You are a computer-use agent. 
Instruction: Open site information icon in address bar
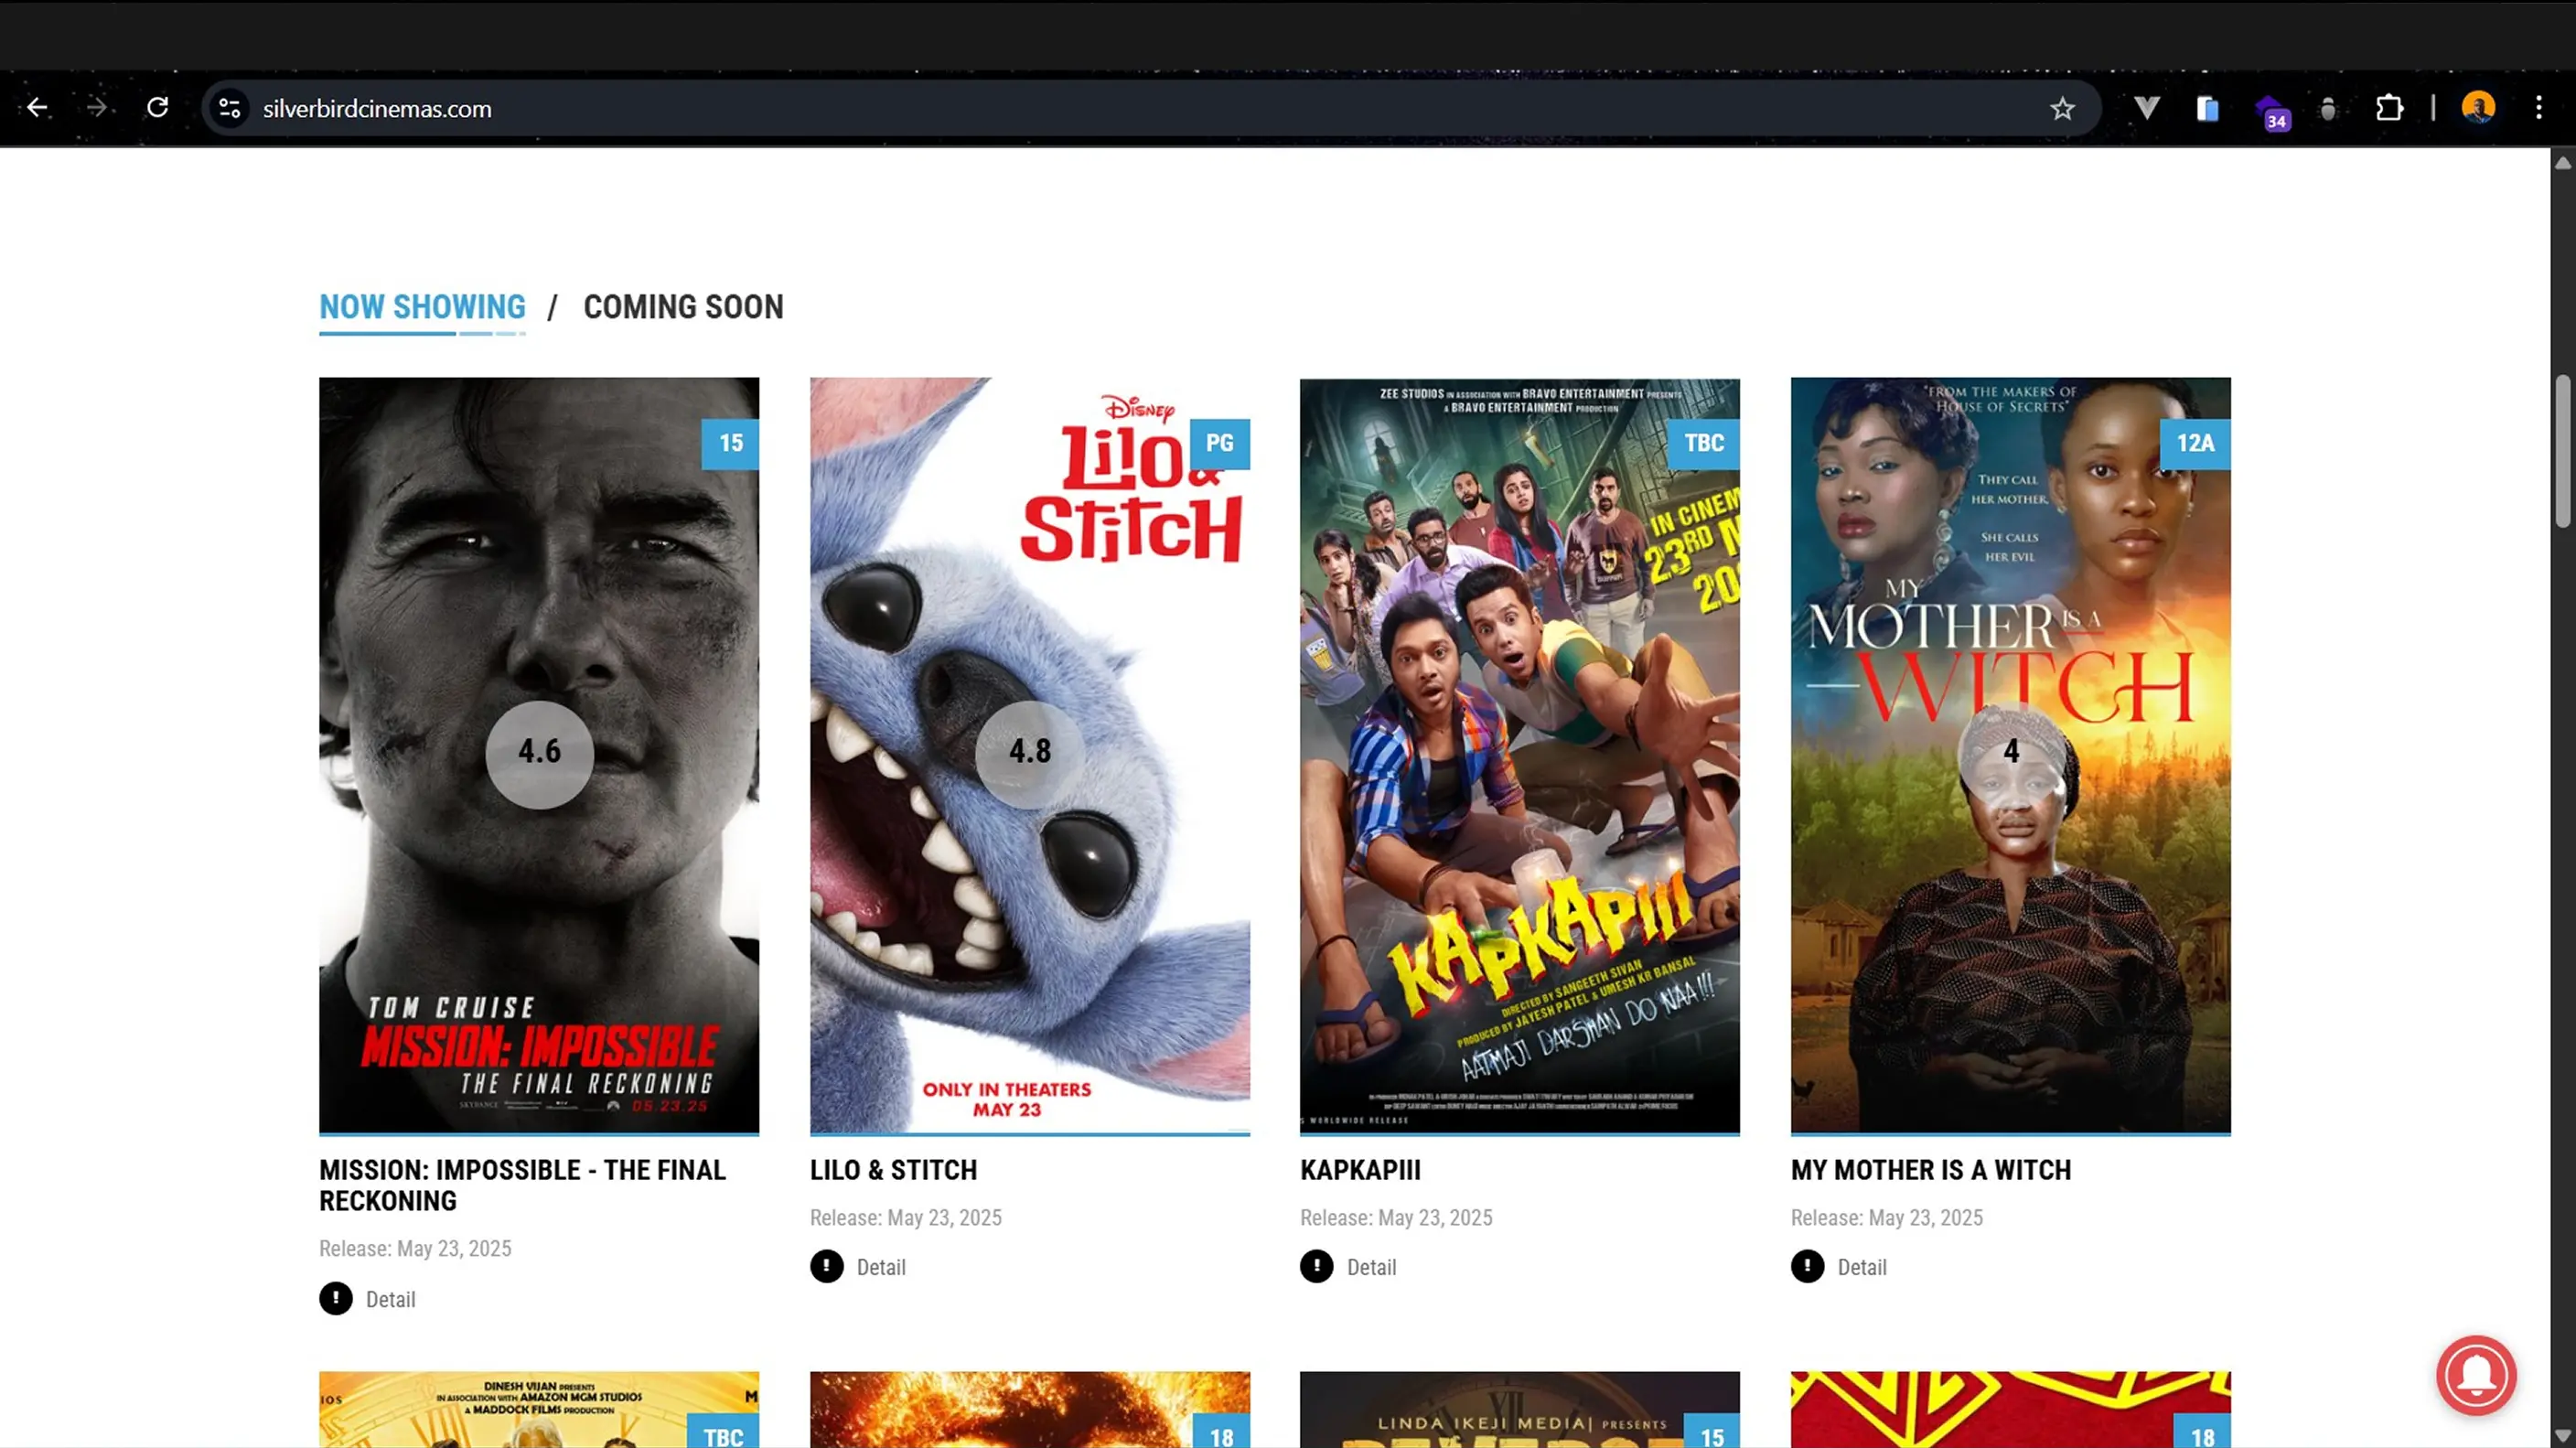coord(230,108)
